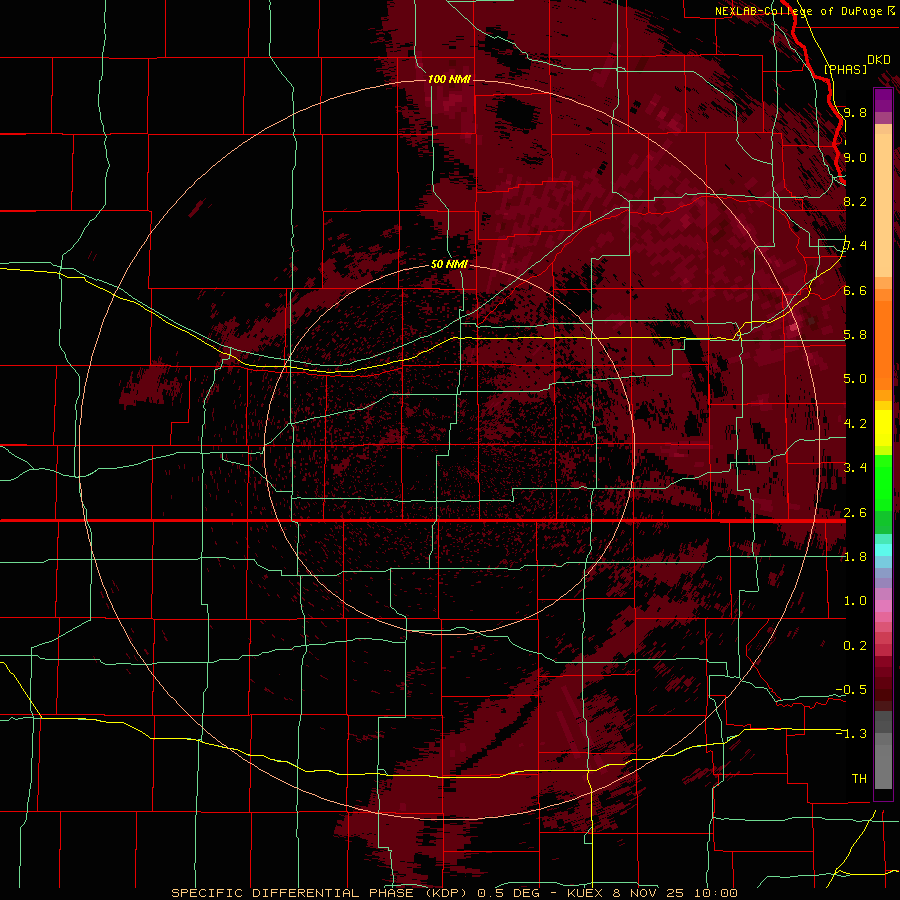
Task: Select the 6.6 scale value
Action: [x=855, y=291]
